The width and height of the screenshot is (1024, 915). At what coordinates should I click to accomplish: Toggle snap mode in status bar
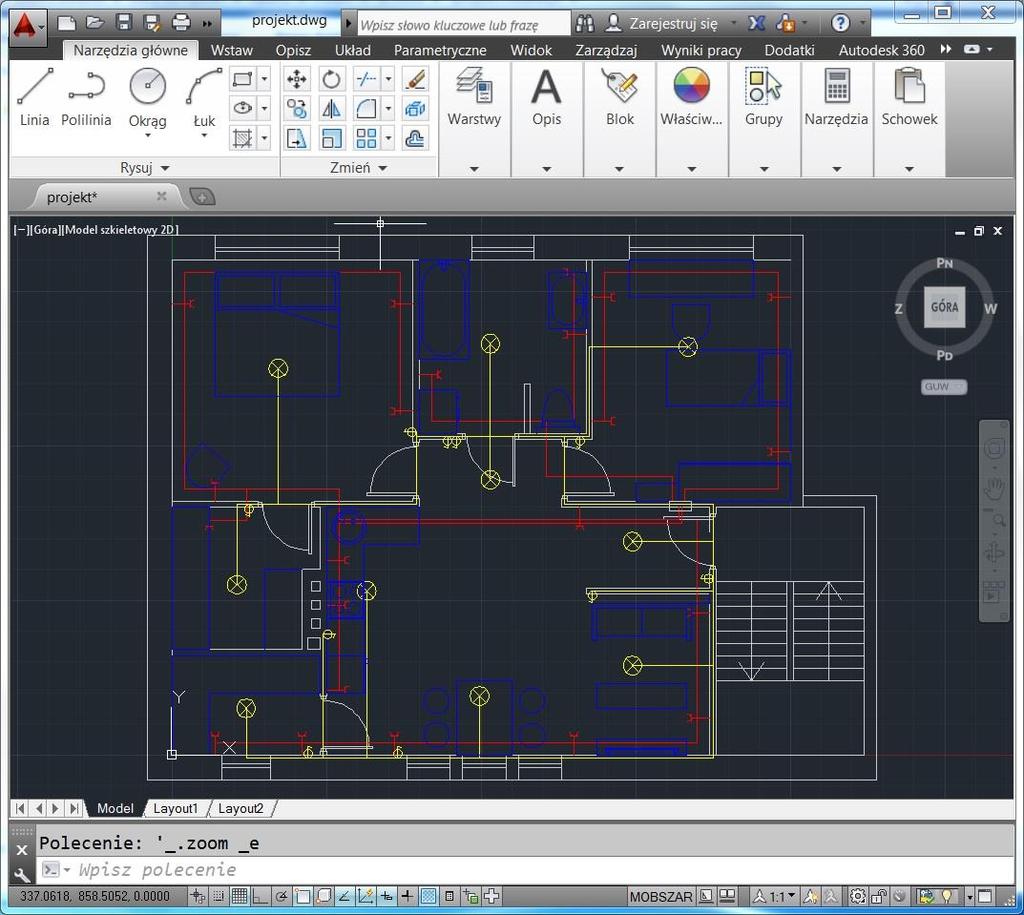218,896
